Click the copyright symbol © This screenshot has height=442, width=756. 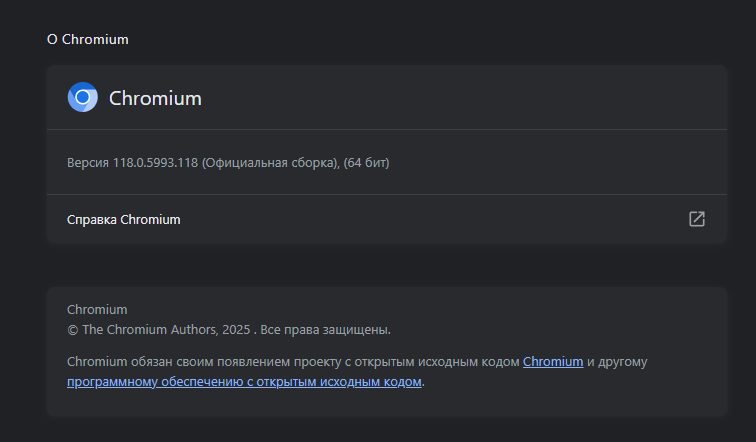72,329
